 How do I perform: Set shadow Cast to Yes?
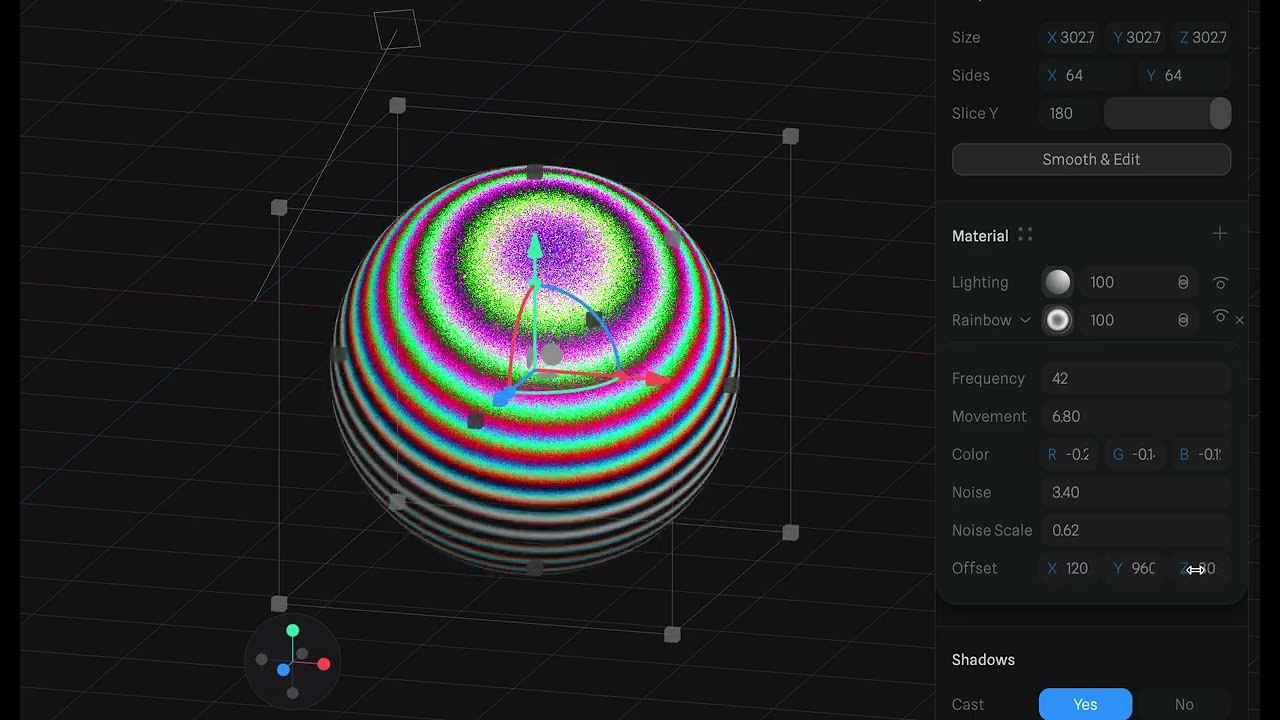[1085, 704]
